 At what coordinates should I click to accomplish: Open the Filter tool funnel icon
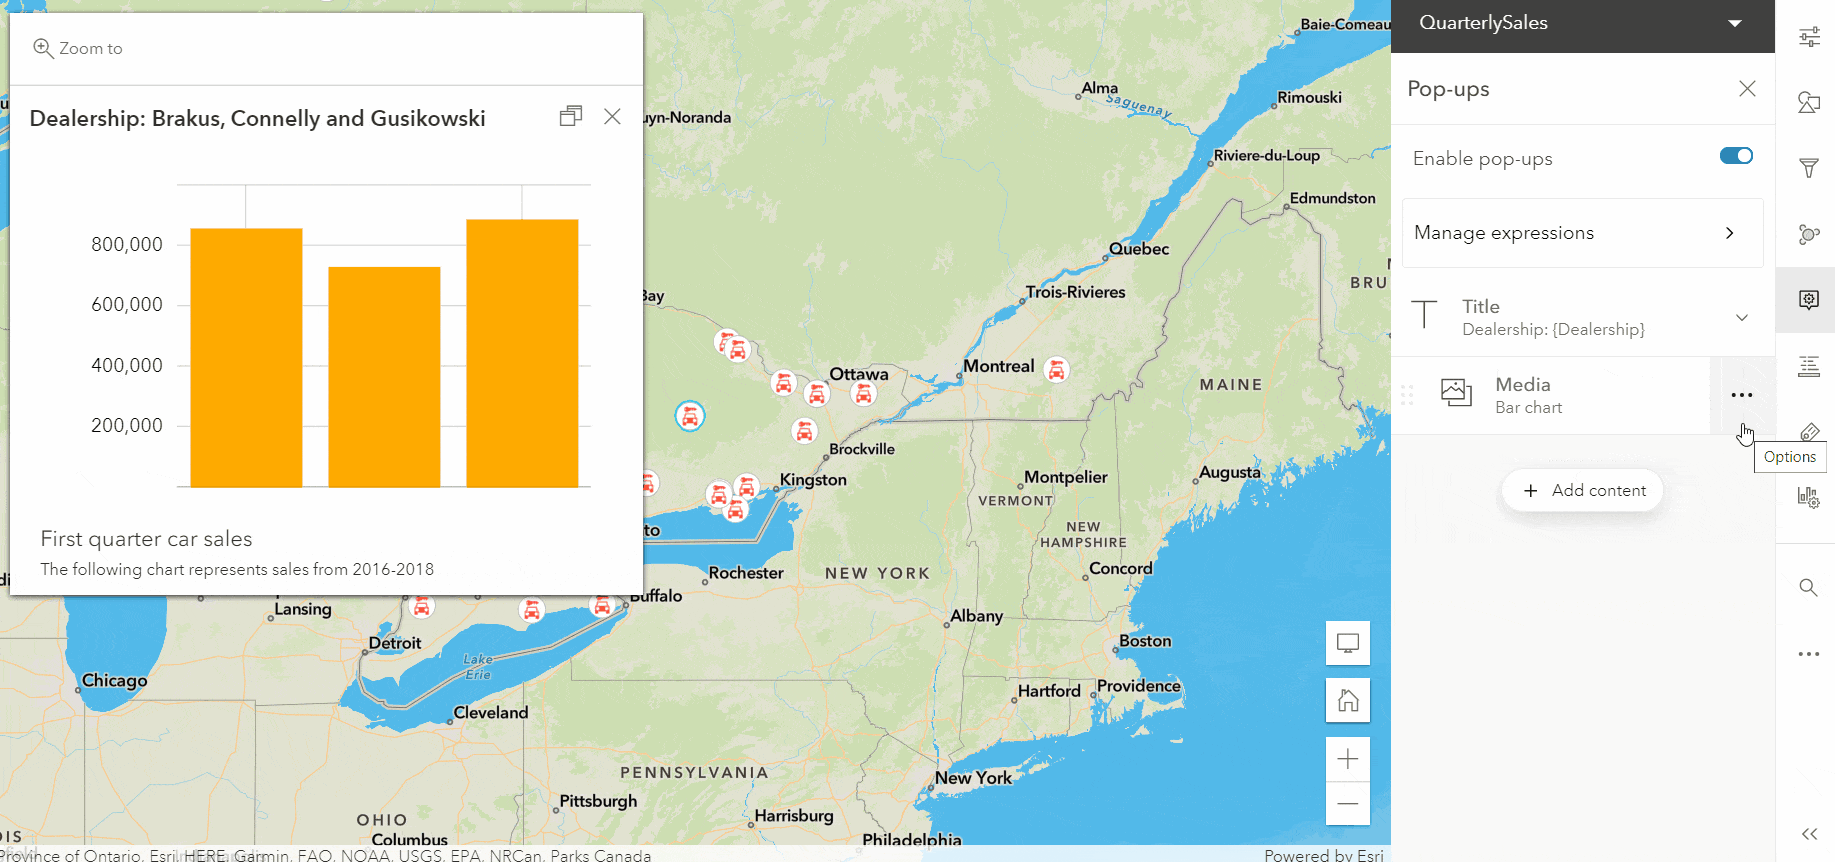point(1809,168)
